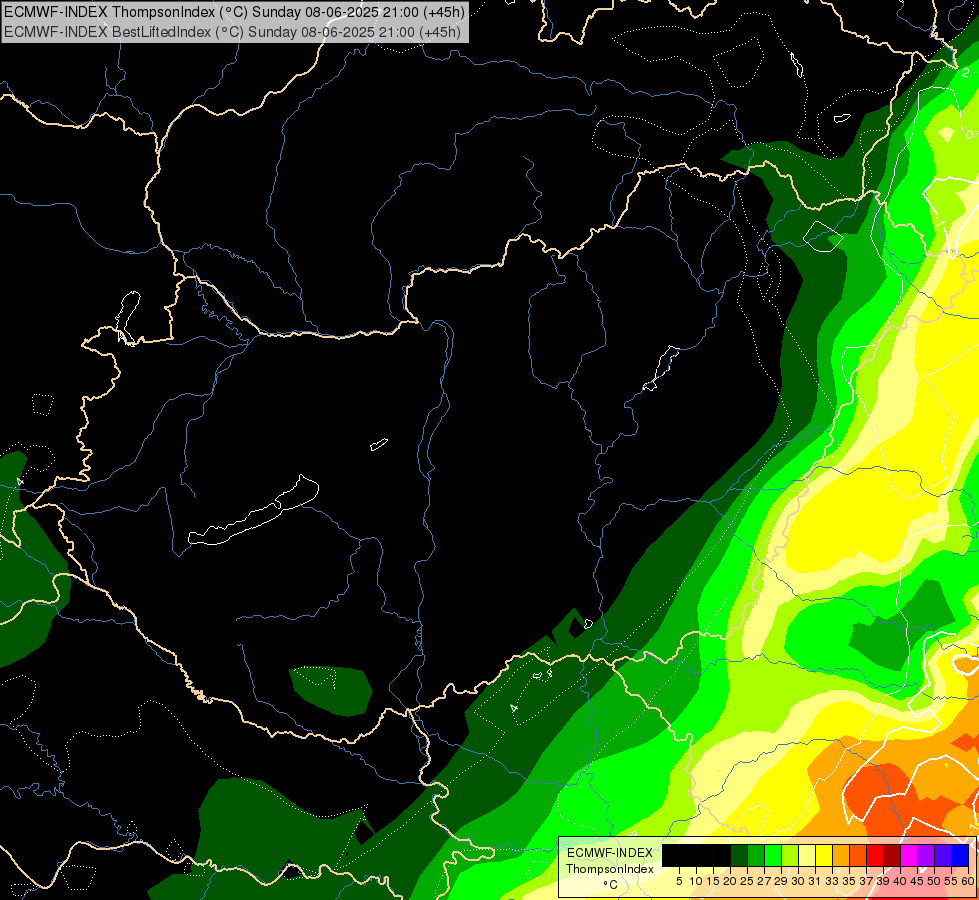Select the orange-red 35–37 legend swatch
Viewport: 979px width, 900px height.
(858, 855)
